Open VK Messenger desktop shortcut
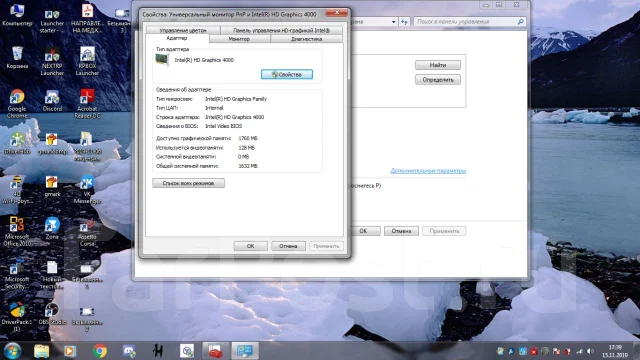Image resolution: width=640 pixels, height=360 pixels. 87,189
